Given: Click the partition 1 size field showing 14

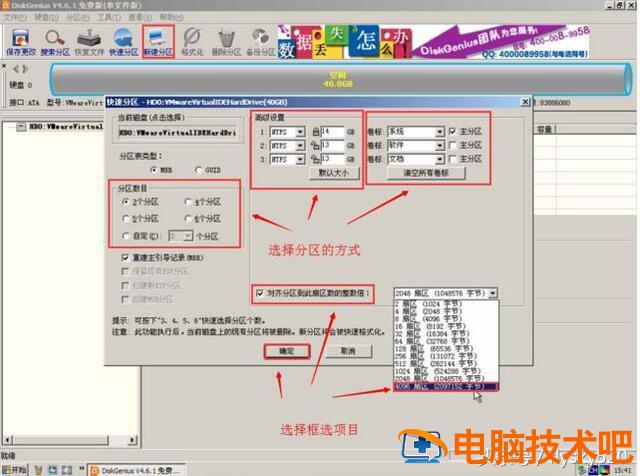Looking at the screenshot, I should click(x=333, y=132).
